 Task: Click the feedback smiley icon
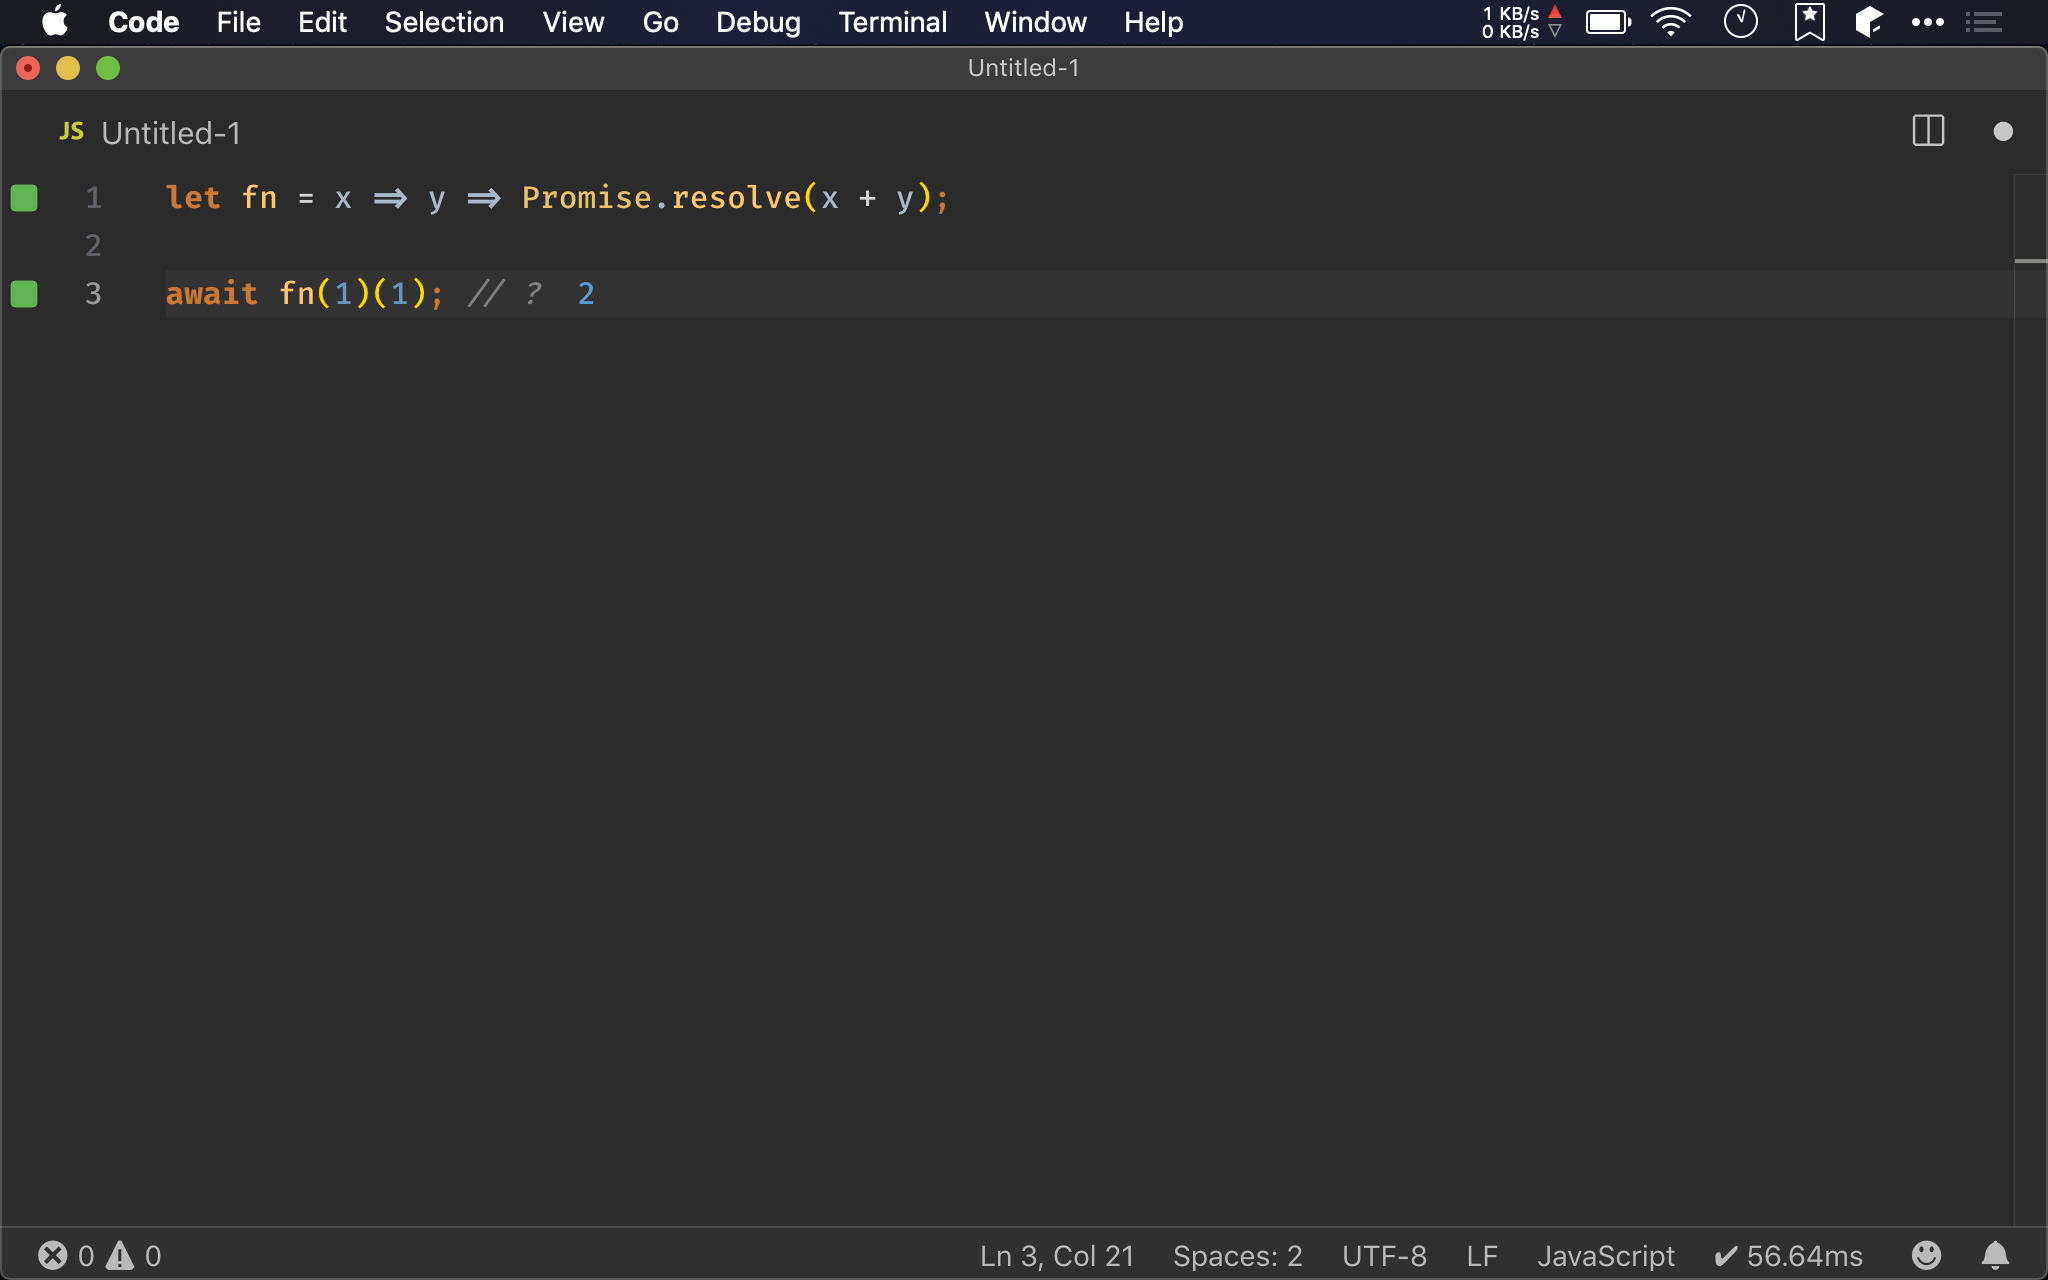coord(1926,1255)
